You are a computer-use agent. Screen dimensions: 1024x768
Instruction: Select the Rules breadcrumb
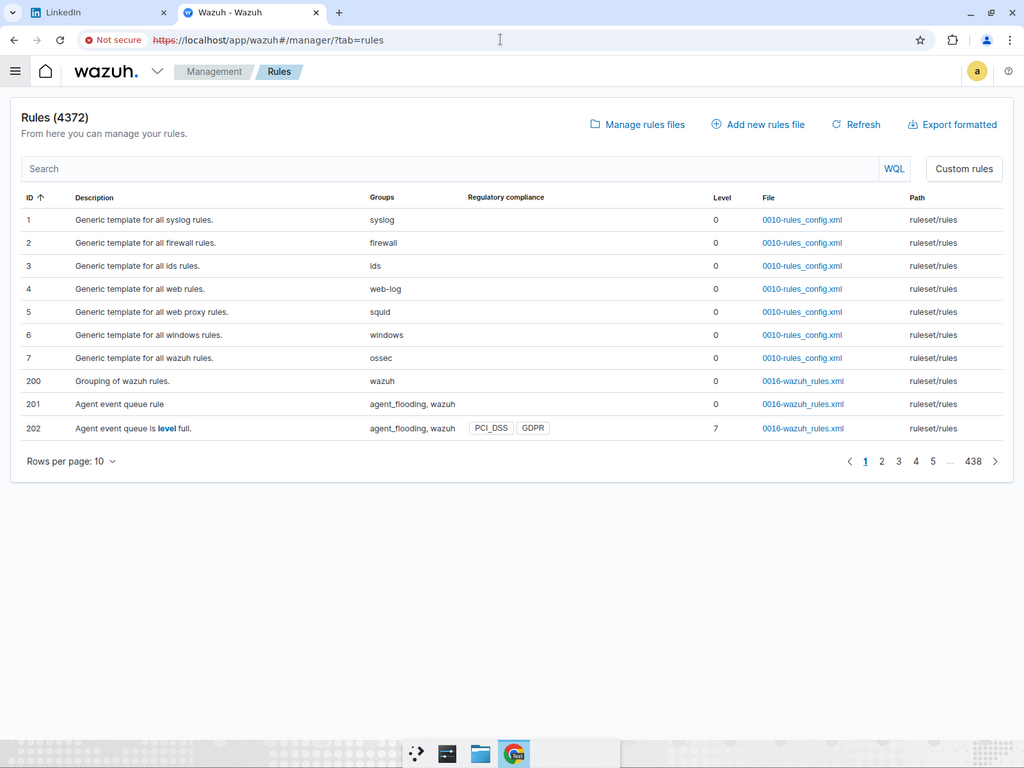click(x=279, y=72)
